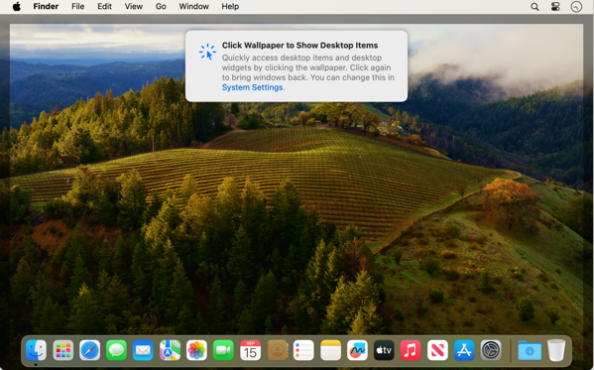Open the Apple TV app in the Dock
Screen dimensions: 594x370
click(x=384, y=350)
